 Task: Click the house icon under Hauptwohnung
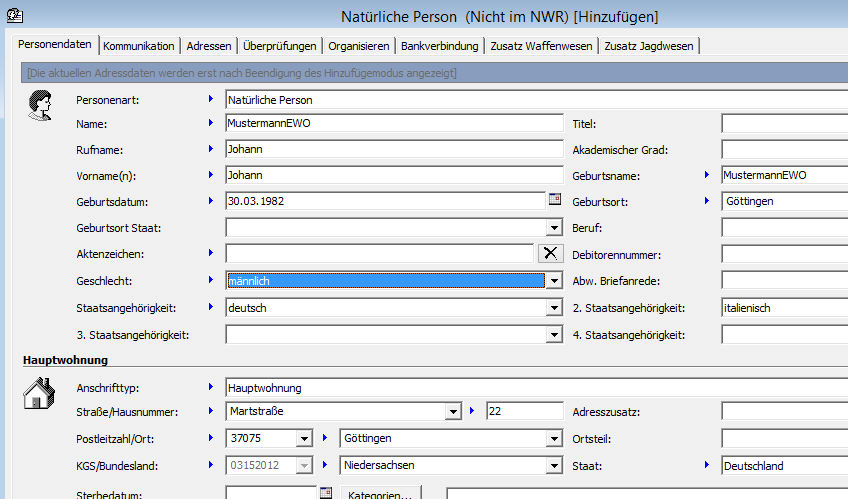click(38, 392)
